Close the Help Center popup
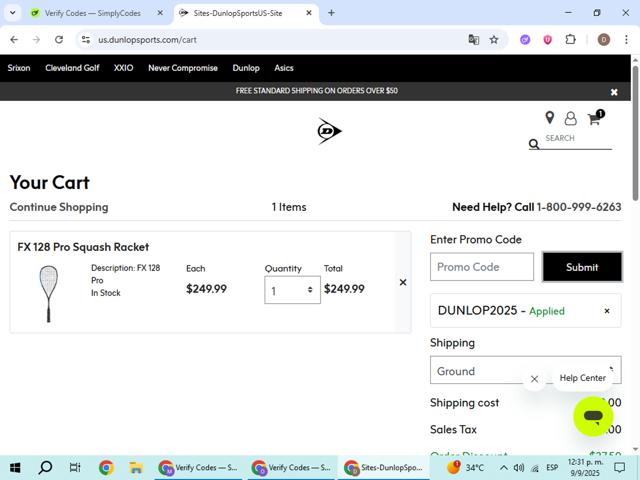Viewport: 640px width, 480px height. (x=534, y=379)
